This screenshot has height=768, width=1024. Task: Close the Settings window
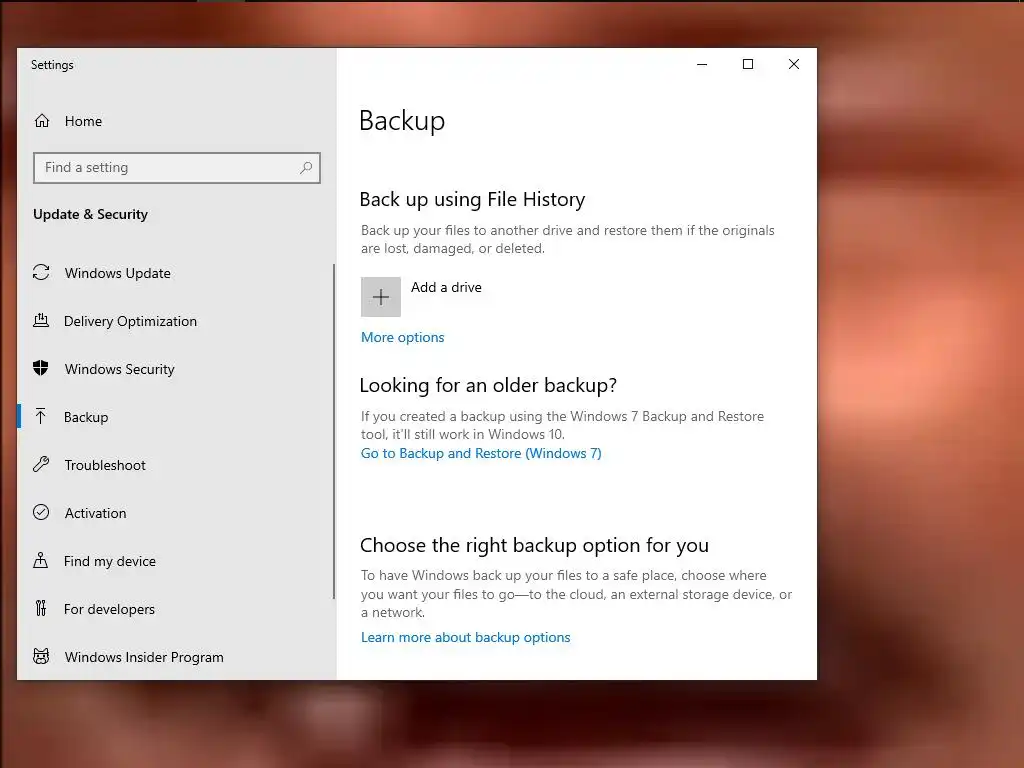click(793, 64)
